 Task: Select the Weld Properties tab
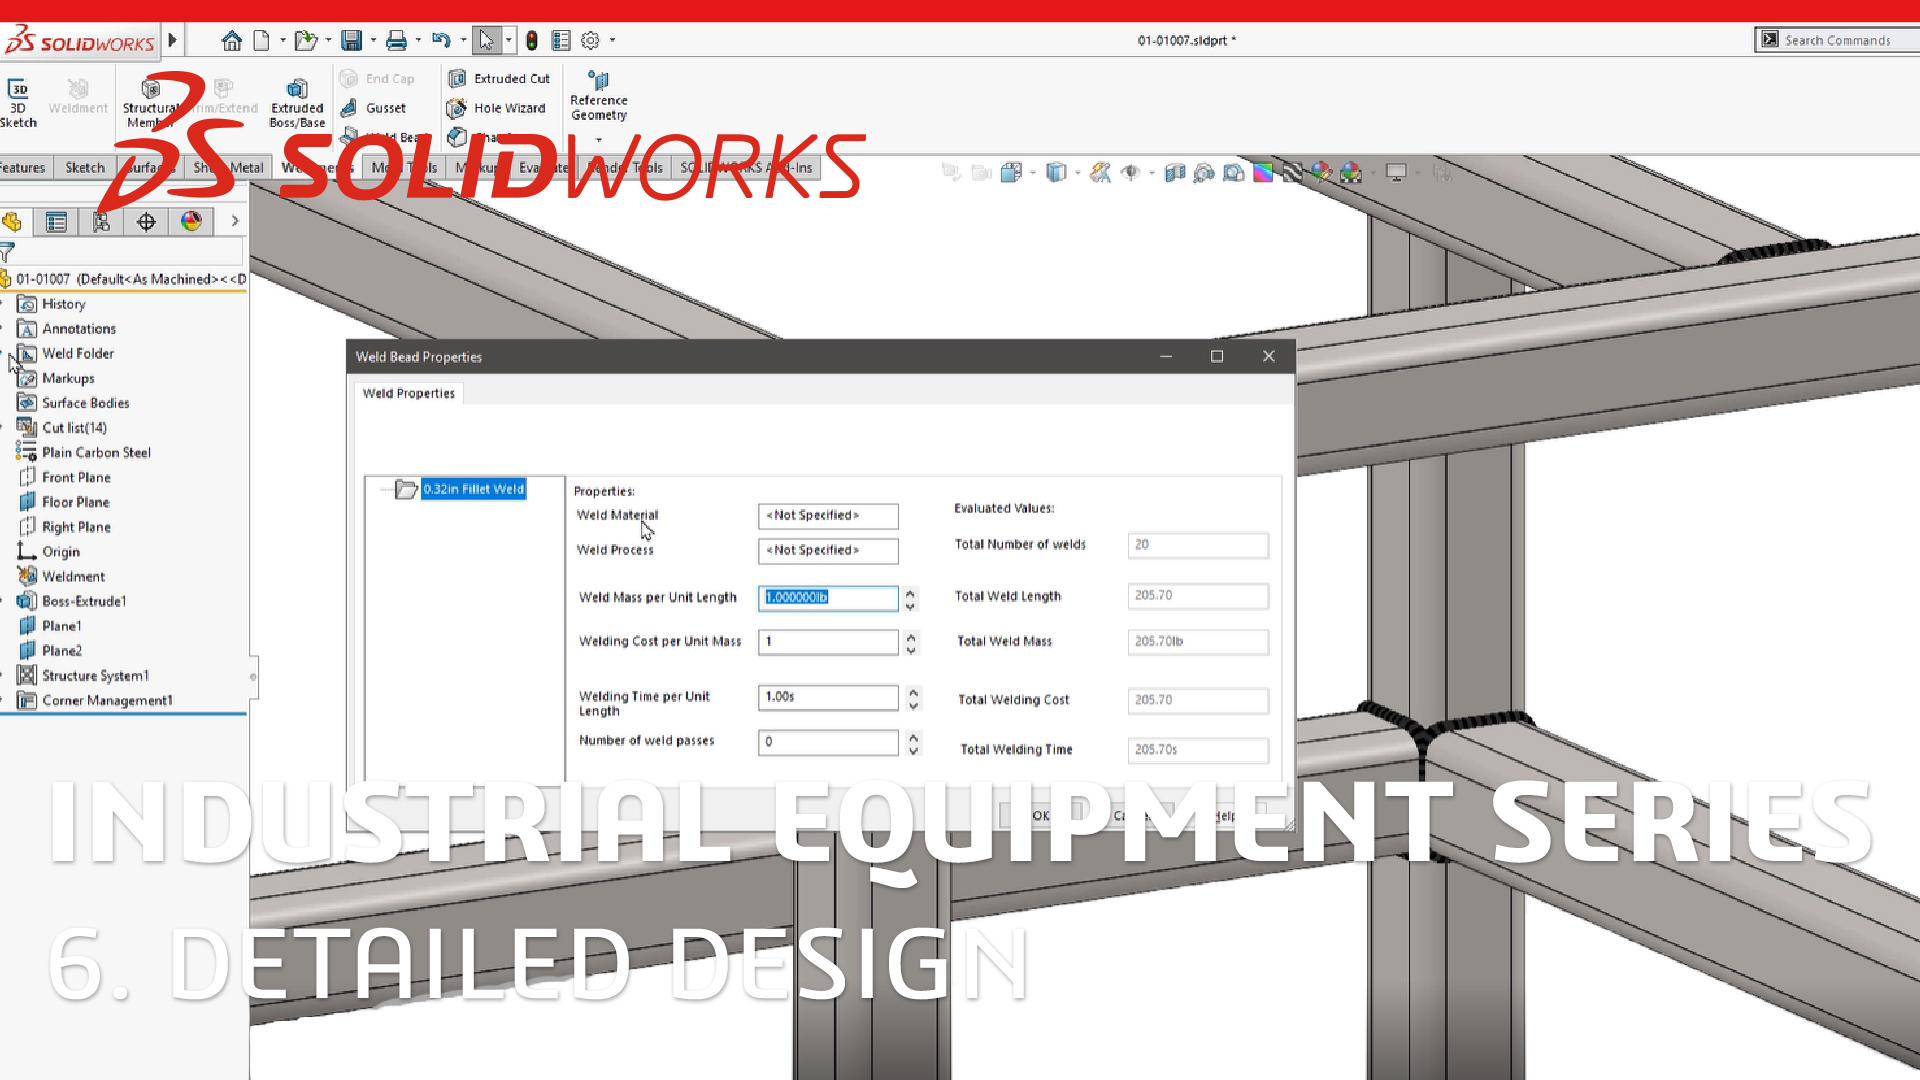(408, 394)
